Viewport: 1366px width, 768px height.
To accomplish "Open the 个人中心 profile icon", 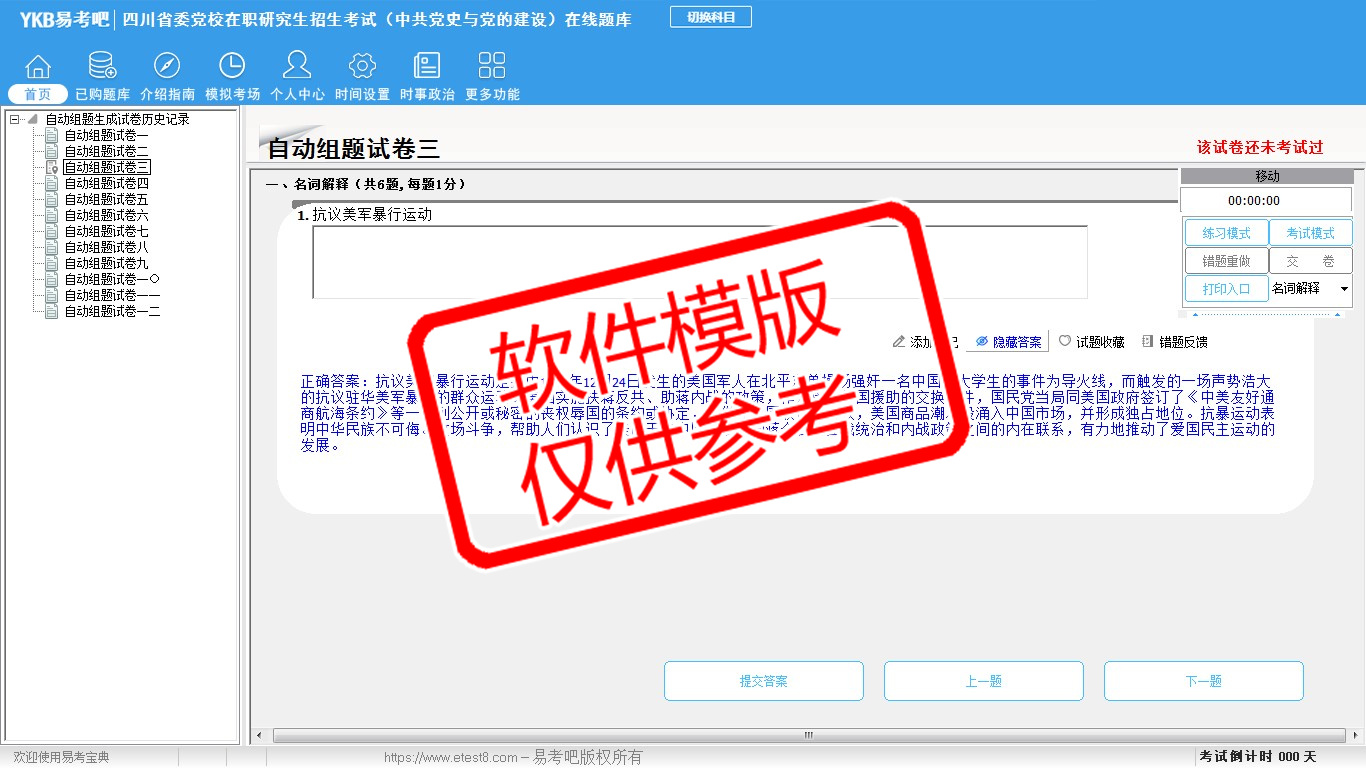I will (x=297, y=66).
